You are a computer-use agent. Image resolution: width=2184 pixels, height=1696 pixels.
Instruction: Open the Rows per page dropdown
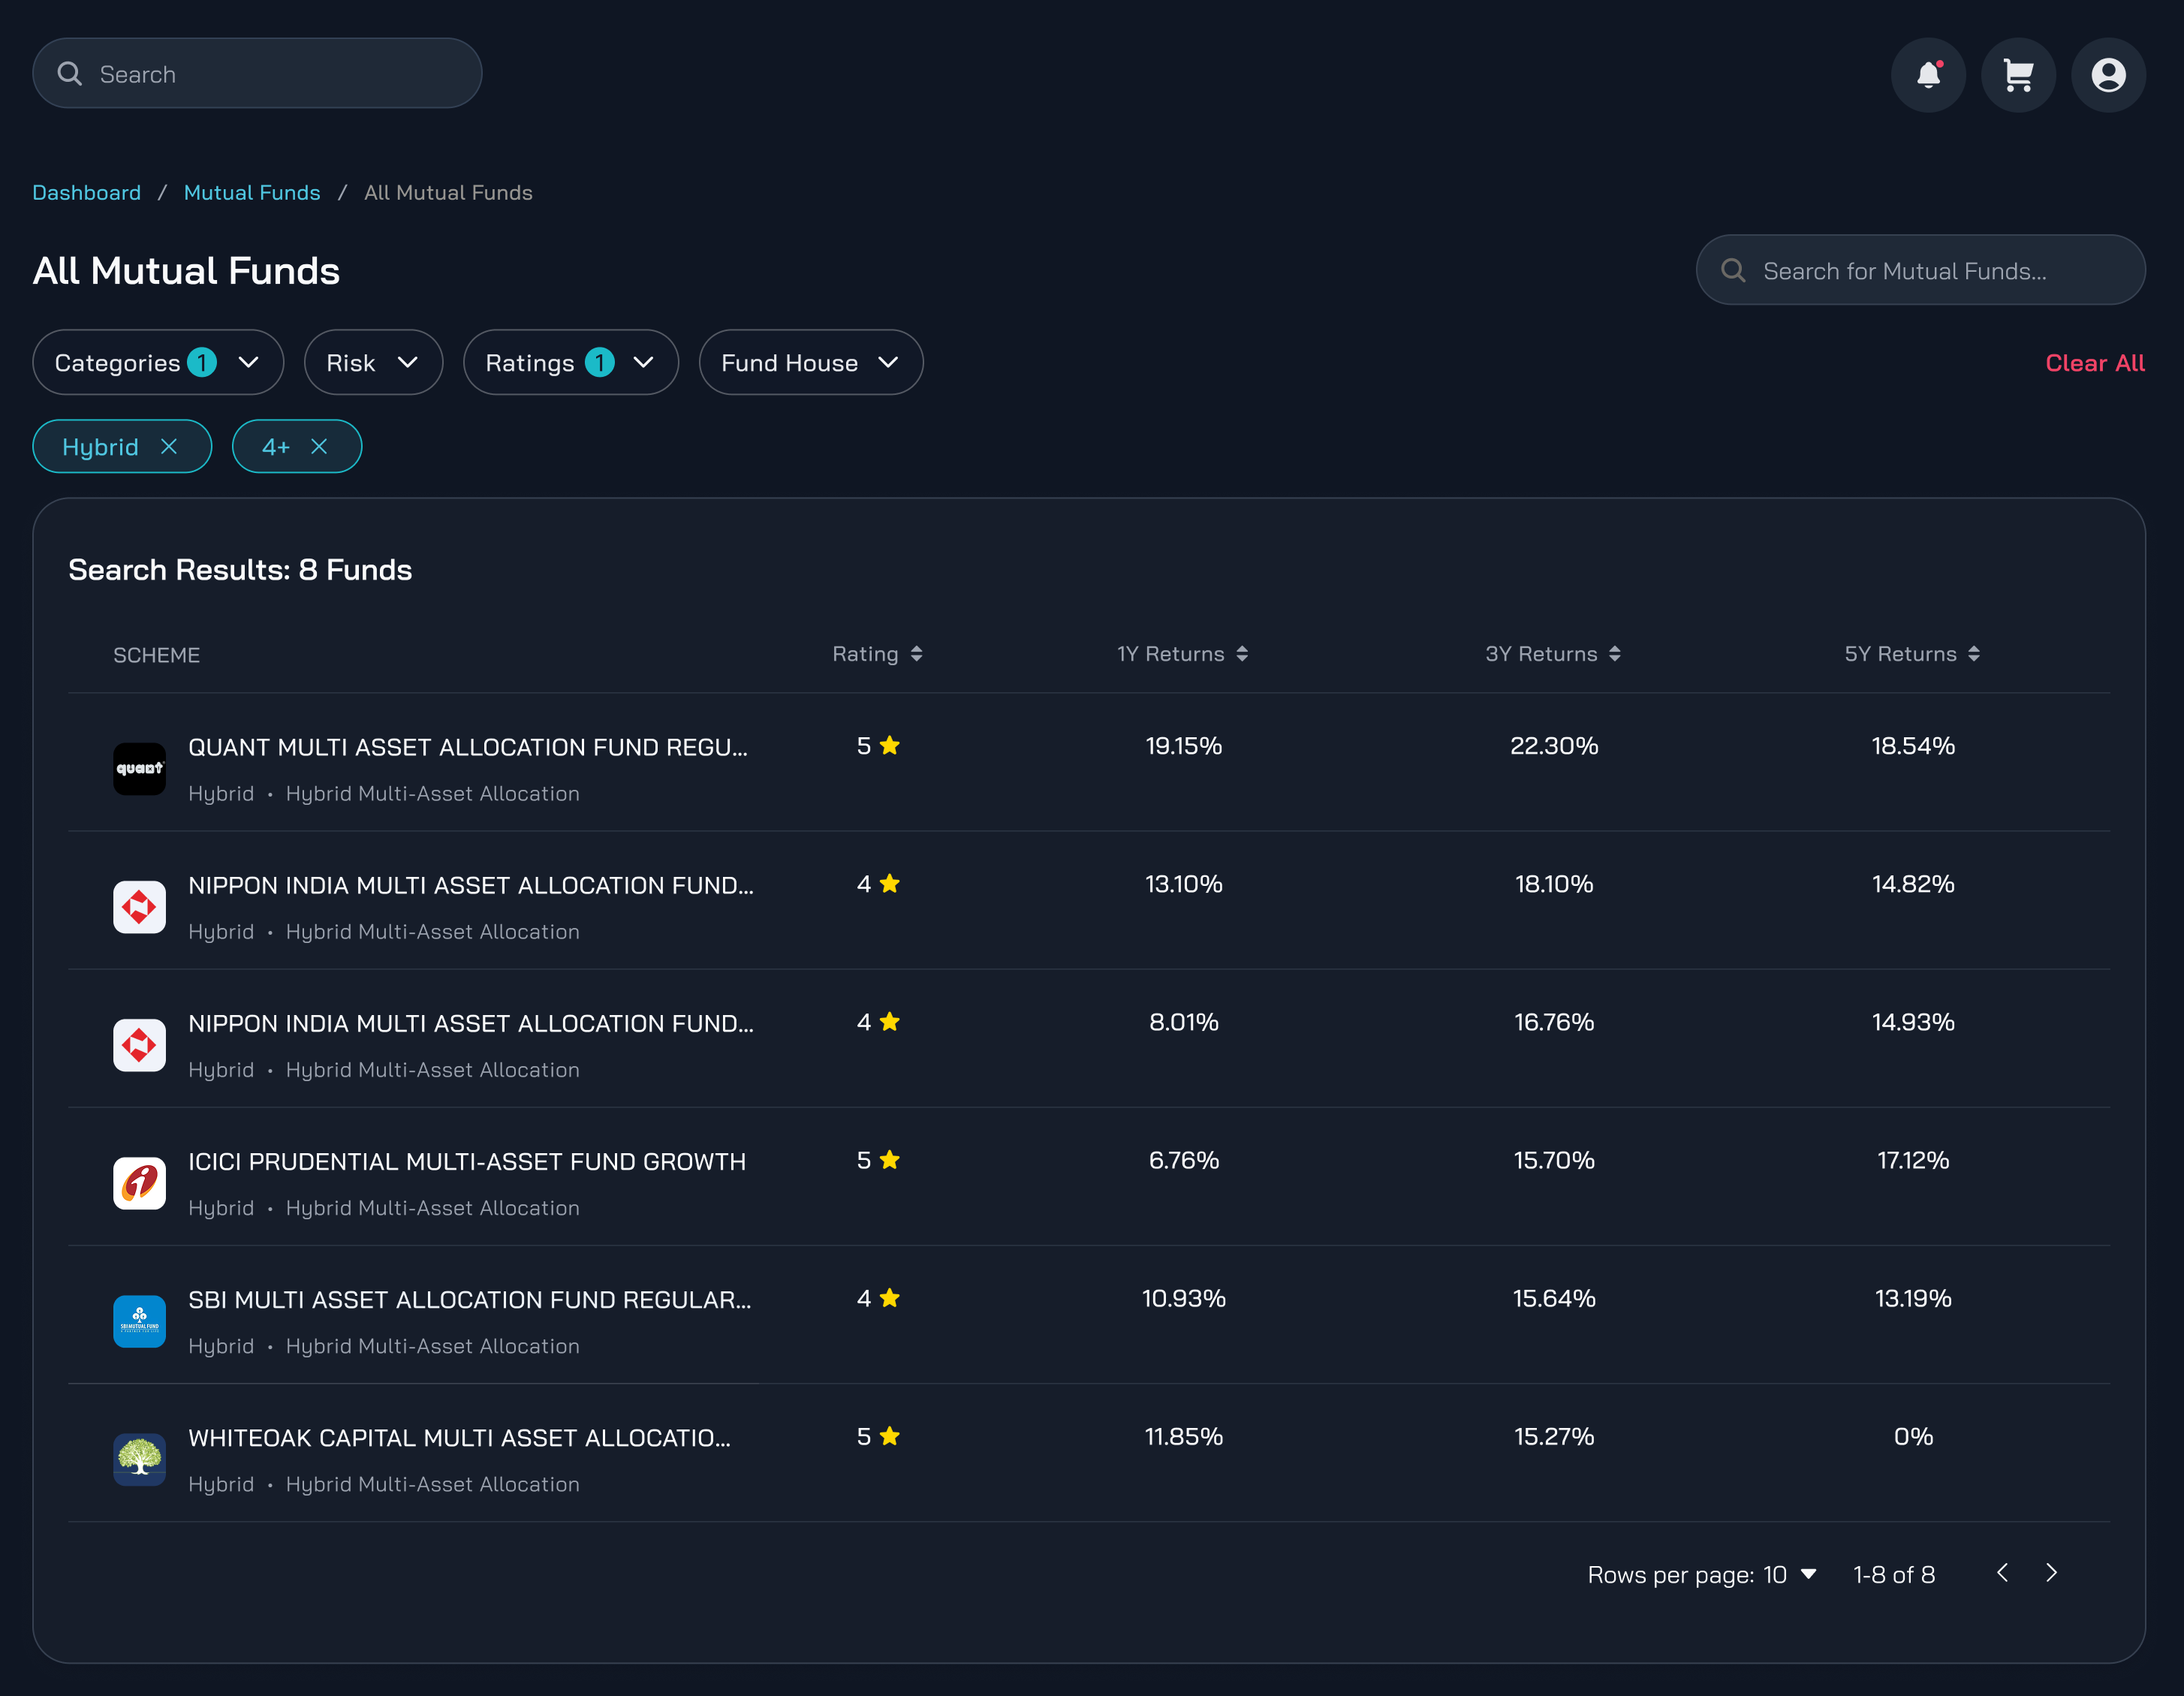click(1789, 1575)
